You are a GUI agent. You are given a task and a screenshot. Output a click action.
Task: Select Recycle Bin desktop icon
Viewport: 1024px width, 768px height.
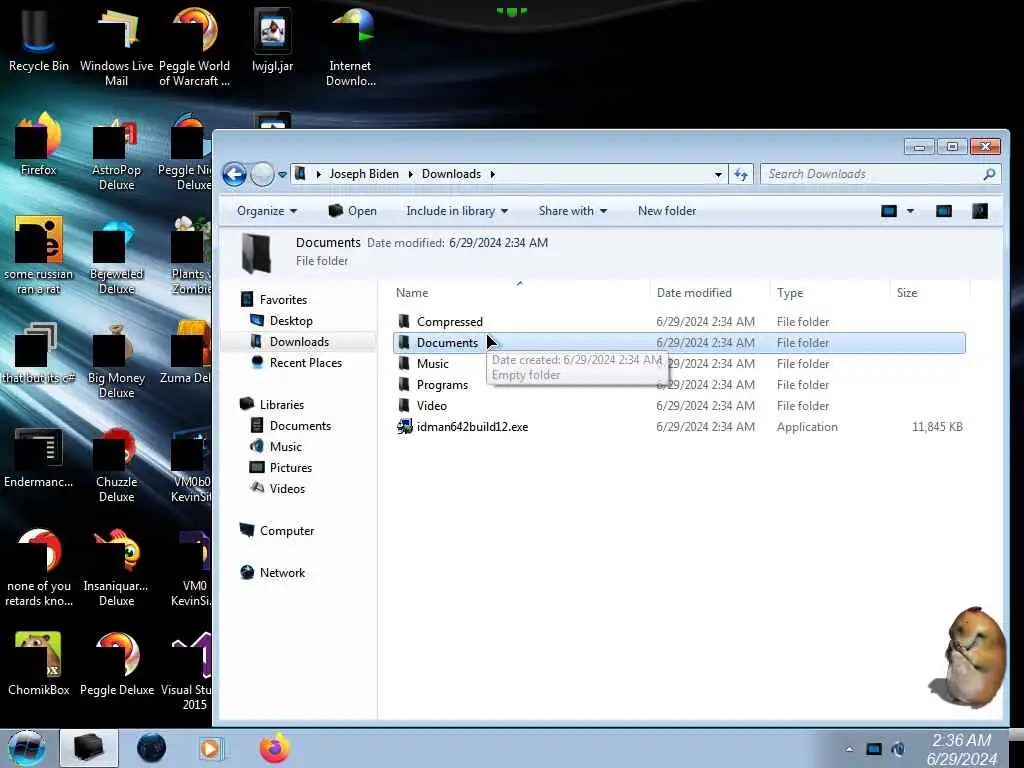(x=39, y=40)
